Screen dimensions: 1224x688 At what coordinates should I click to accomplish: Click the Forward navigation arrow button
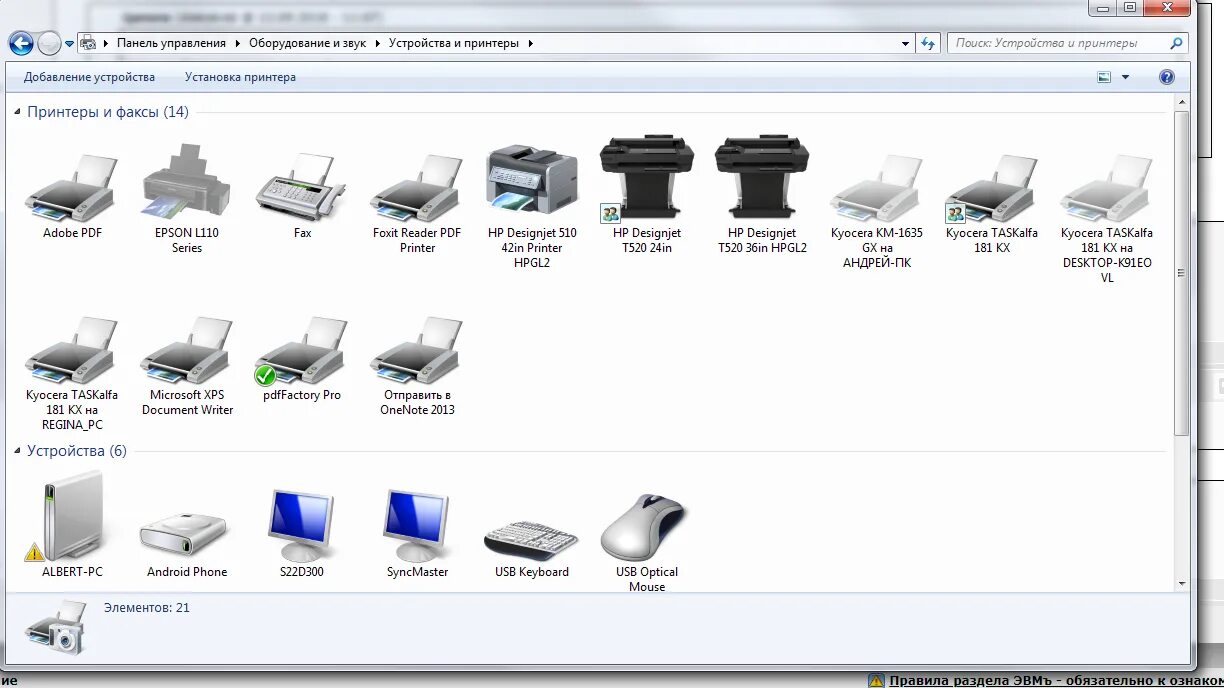coord(49,43)
